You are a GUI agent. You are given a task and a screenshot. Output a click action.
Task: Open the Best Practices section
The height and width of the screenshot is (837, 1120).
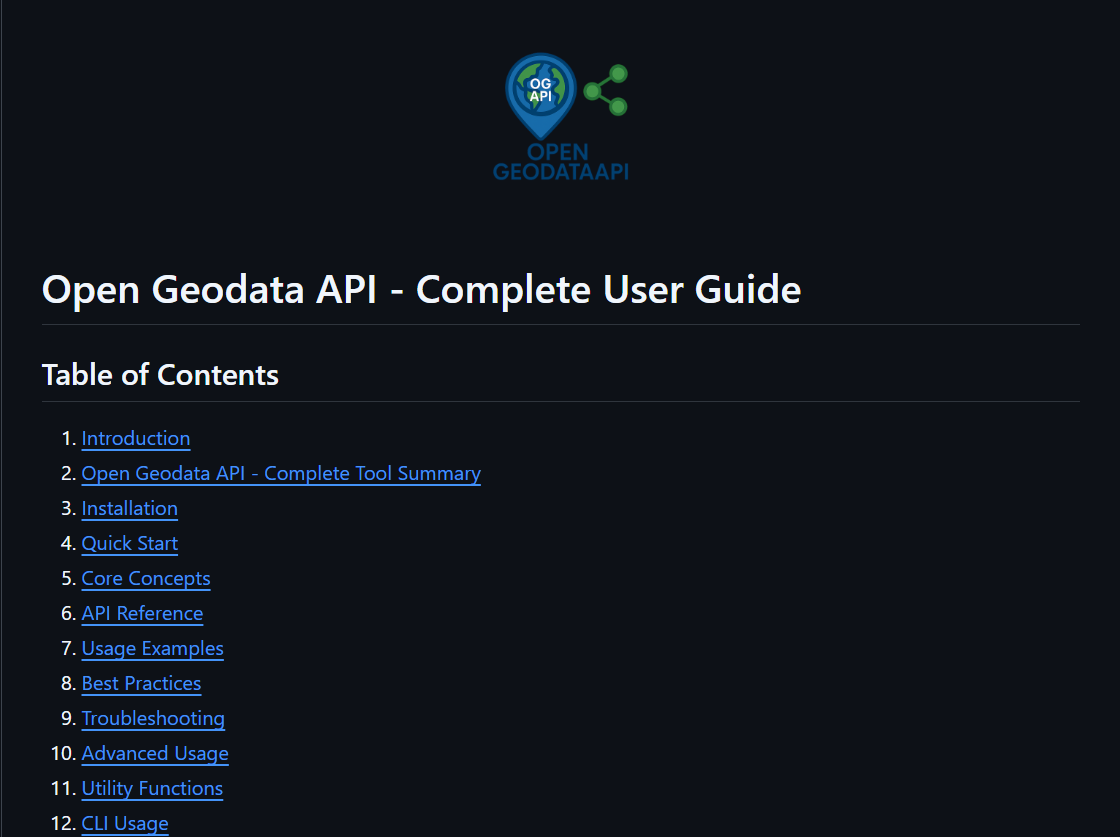pyautogui.click(x=141, y=683)
